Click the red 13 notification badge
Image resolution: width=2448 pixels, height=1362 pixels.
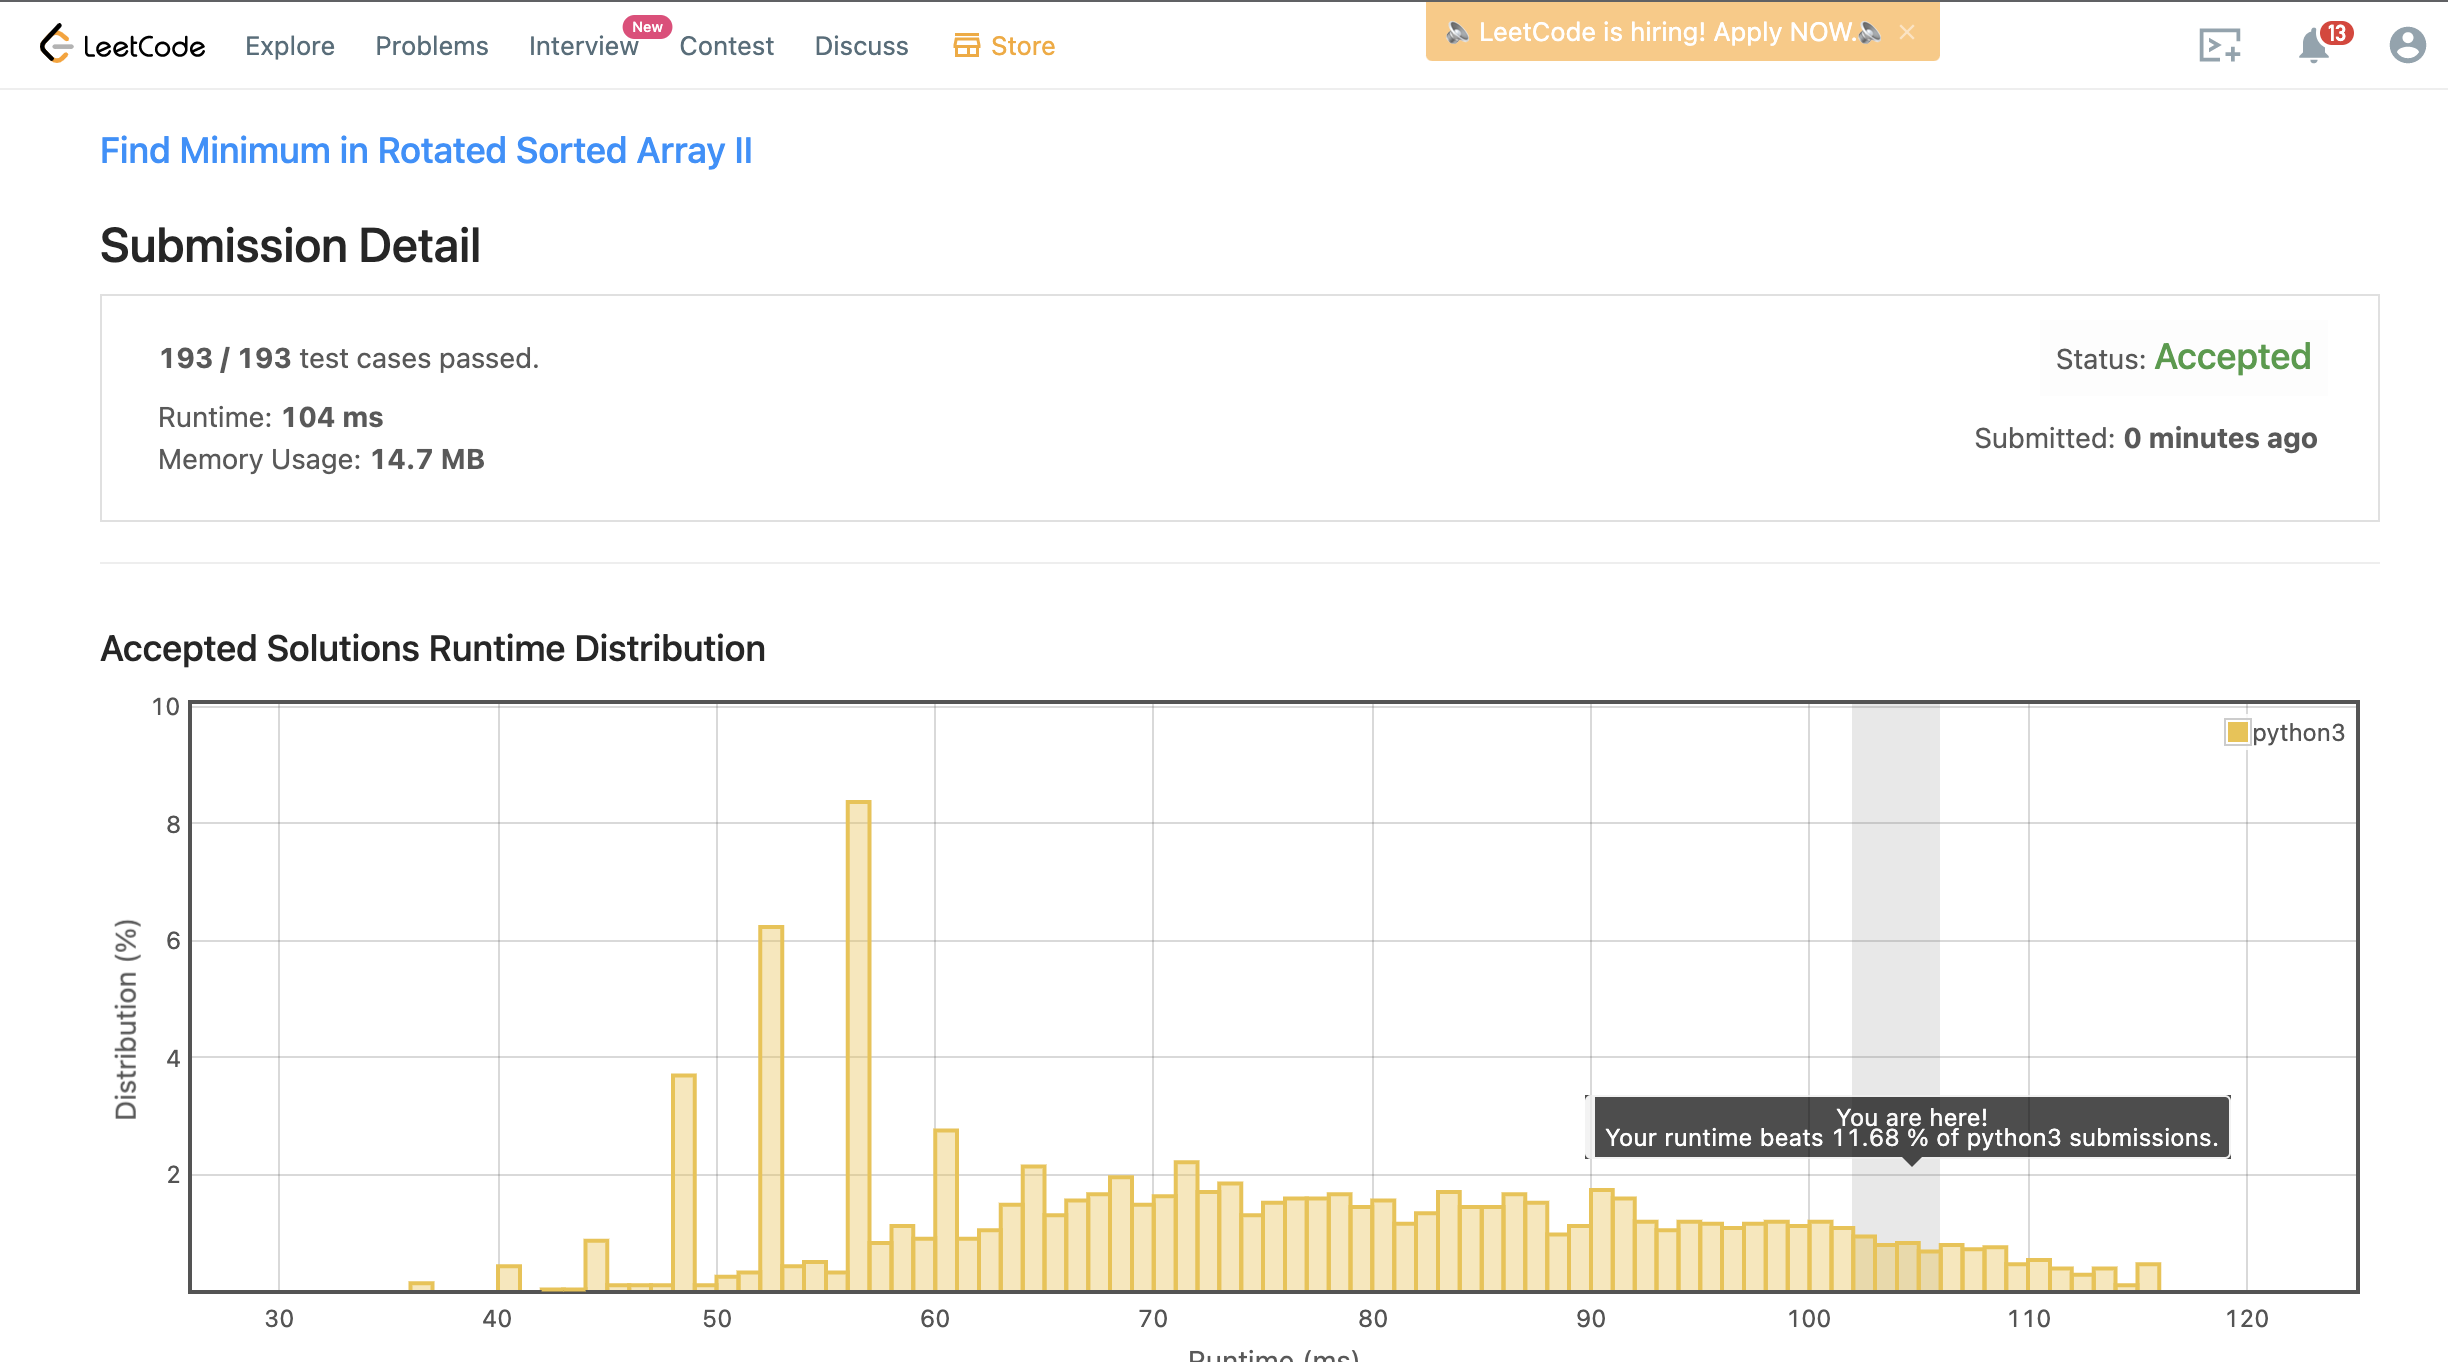coord(2336,33)
